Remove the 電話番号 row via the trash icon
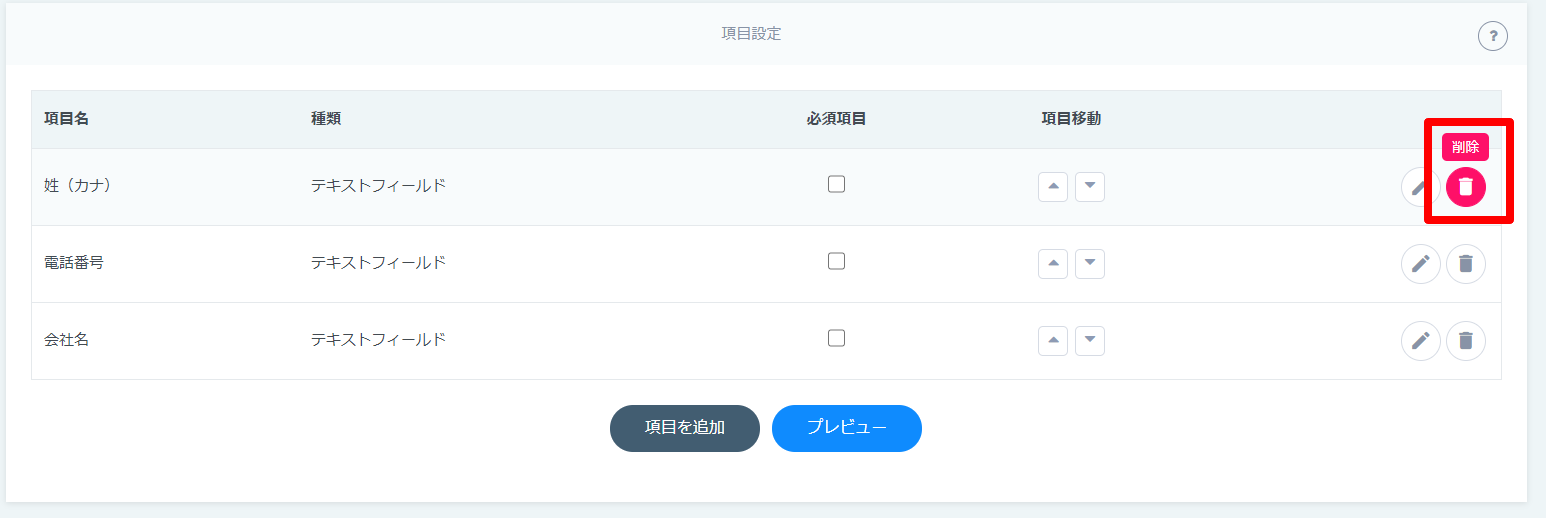The height and width of the screenshot is (518, 1546). click(x=1465, y=264)
